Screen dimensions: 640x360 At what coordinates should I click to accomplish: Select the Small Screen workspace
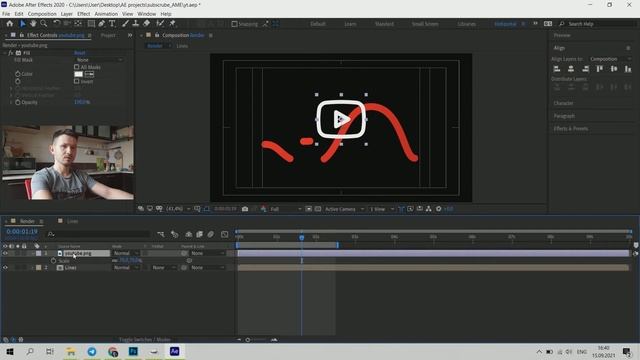click(x=425, y=24)
